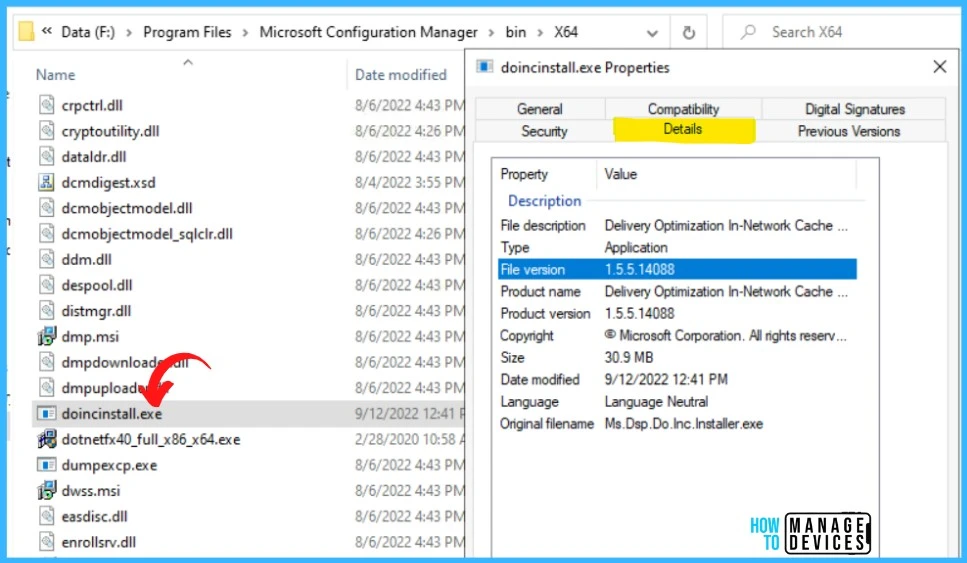Click the distmgr.dll file icon
This screenshot has width=967, height=563.
(x=47, y=311)
